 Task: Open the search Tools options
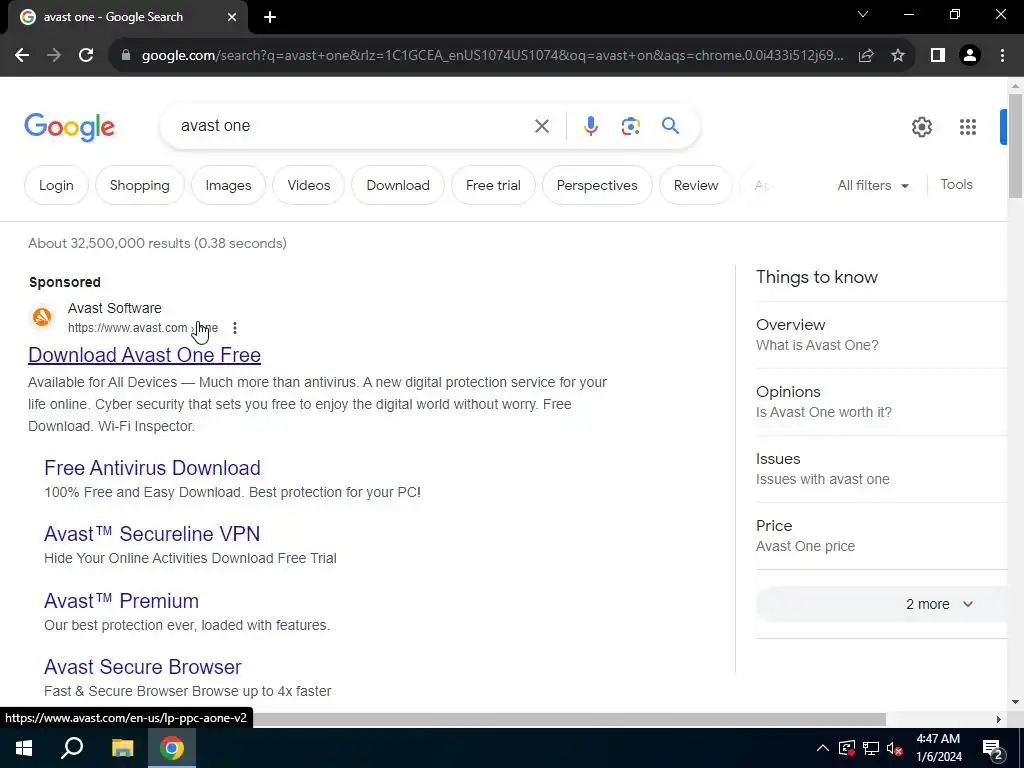(x=956, y=185)
